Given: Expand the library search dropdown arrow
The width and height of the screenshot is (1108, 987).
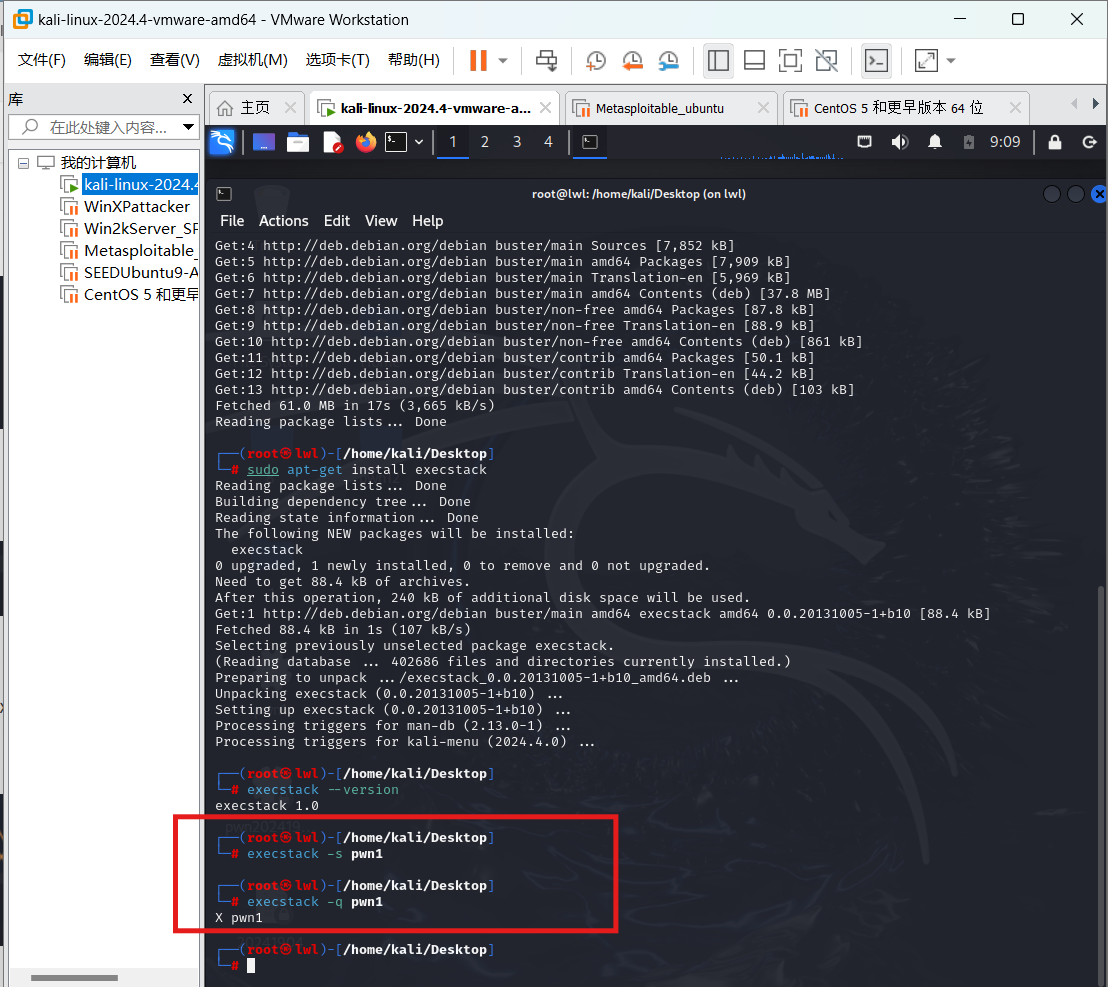Looking at the screenshot, I should click(x=189, y=127).
